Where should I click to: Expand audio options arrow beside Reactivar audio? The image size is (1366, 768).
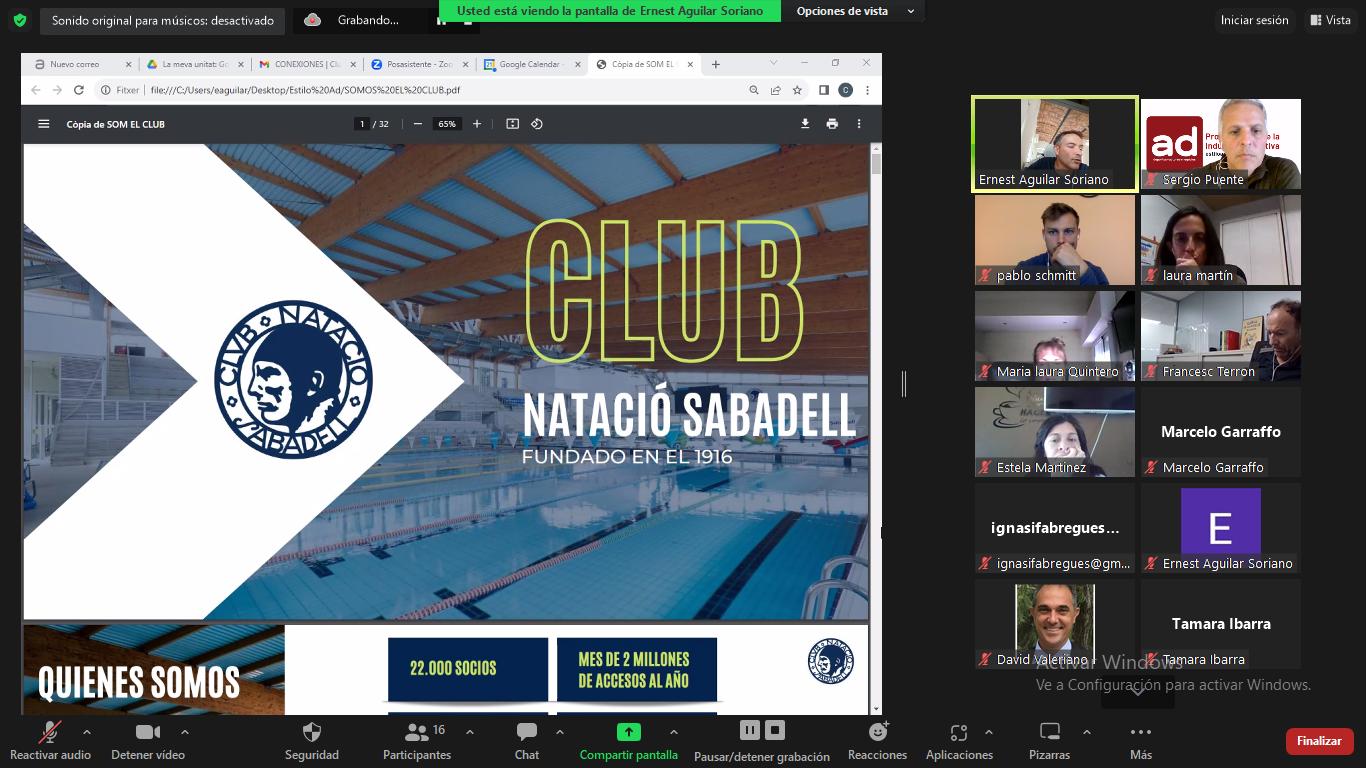pyautogui.click(x=86, y=732)
